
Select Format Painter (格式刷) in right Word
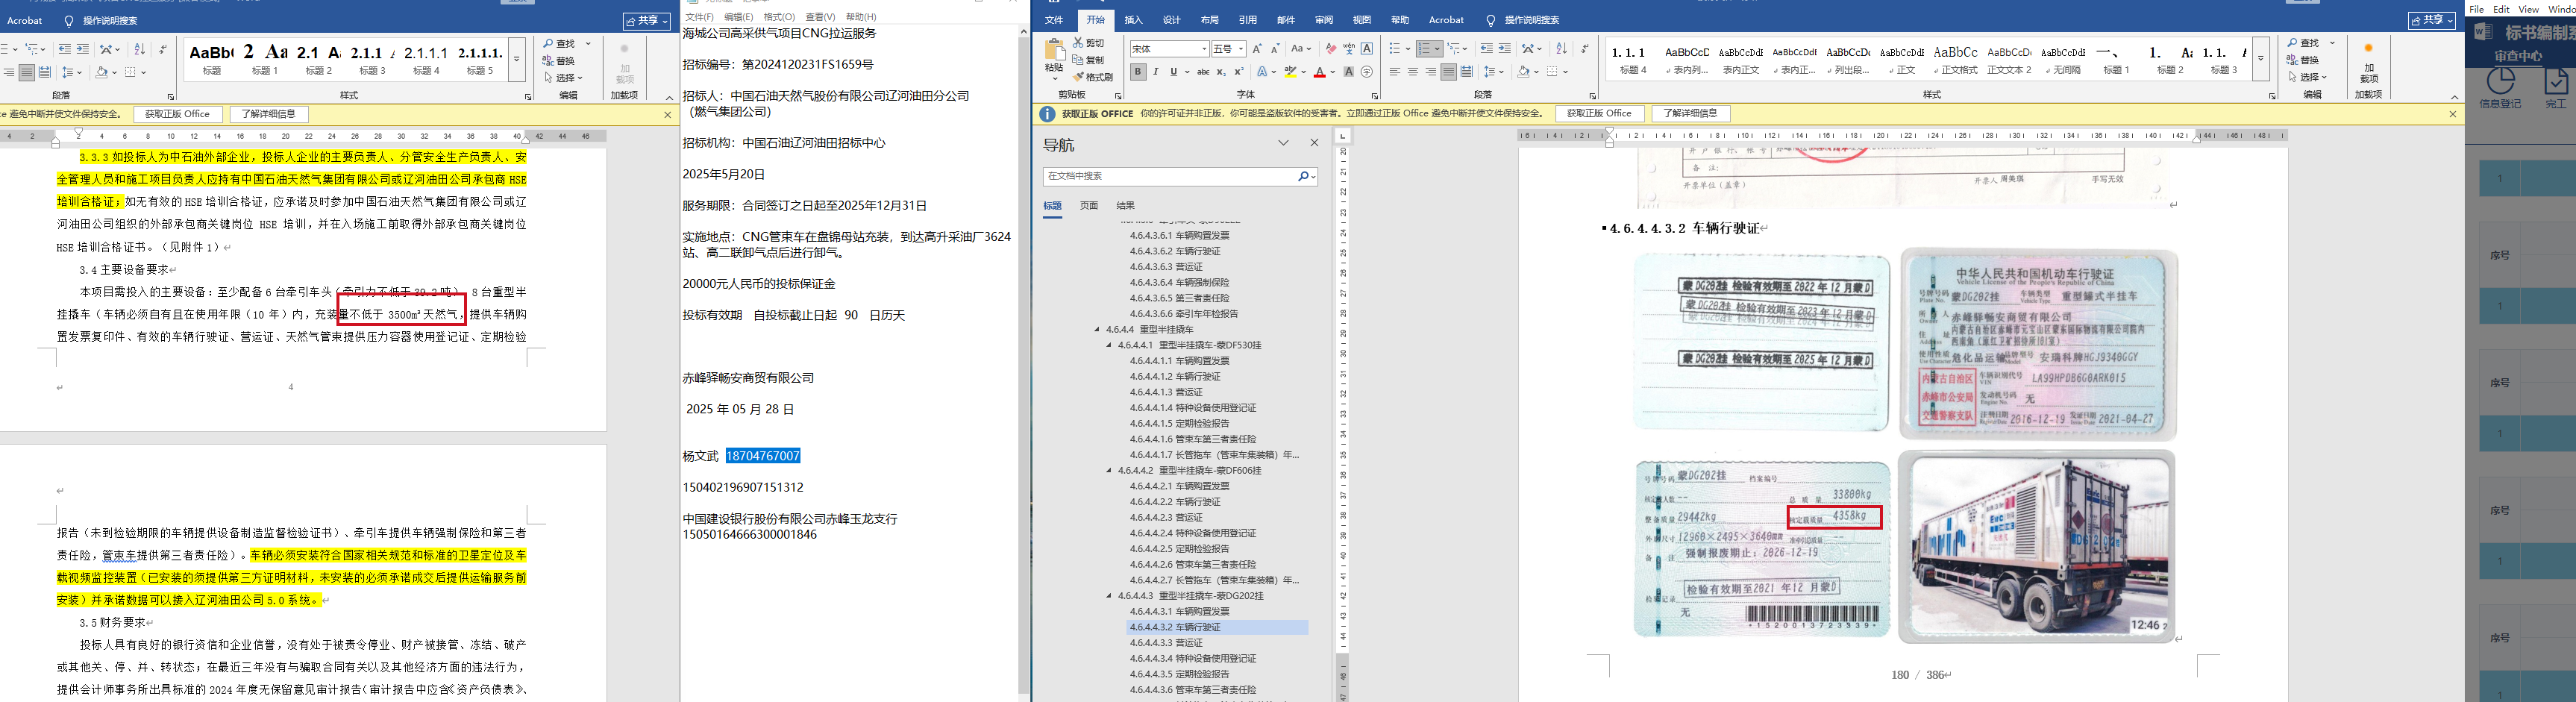[1093, 77]
